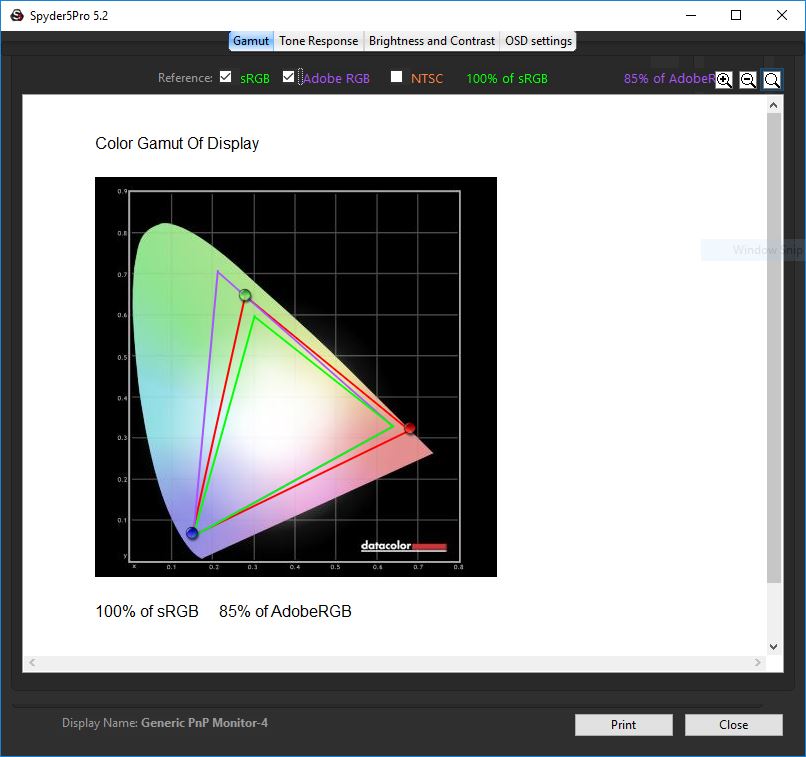Viewport: 806px width, 757px height.
Task: Click the green primary point on gamut chart
Action: [x=245, y=295]
